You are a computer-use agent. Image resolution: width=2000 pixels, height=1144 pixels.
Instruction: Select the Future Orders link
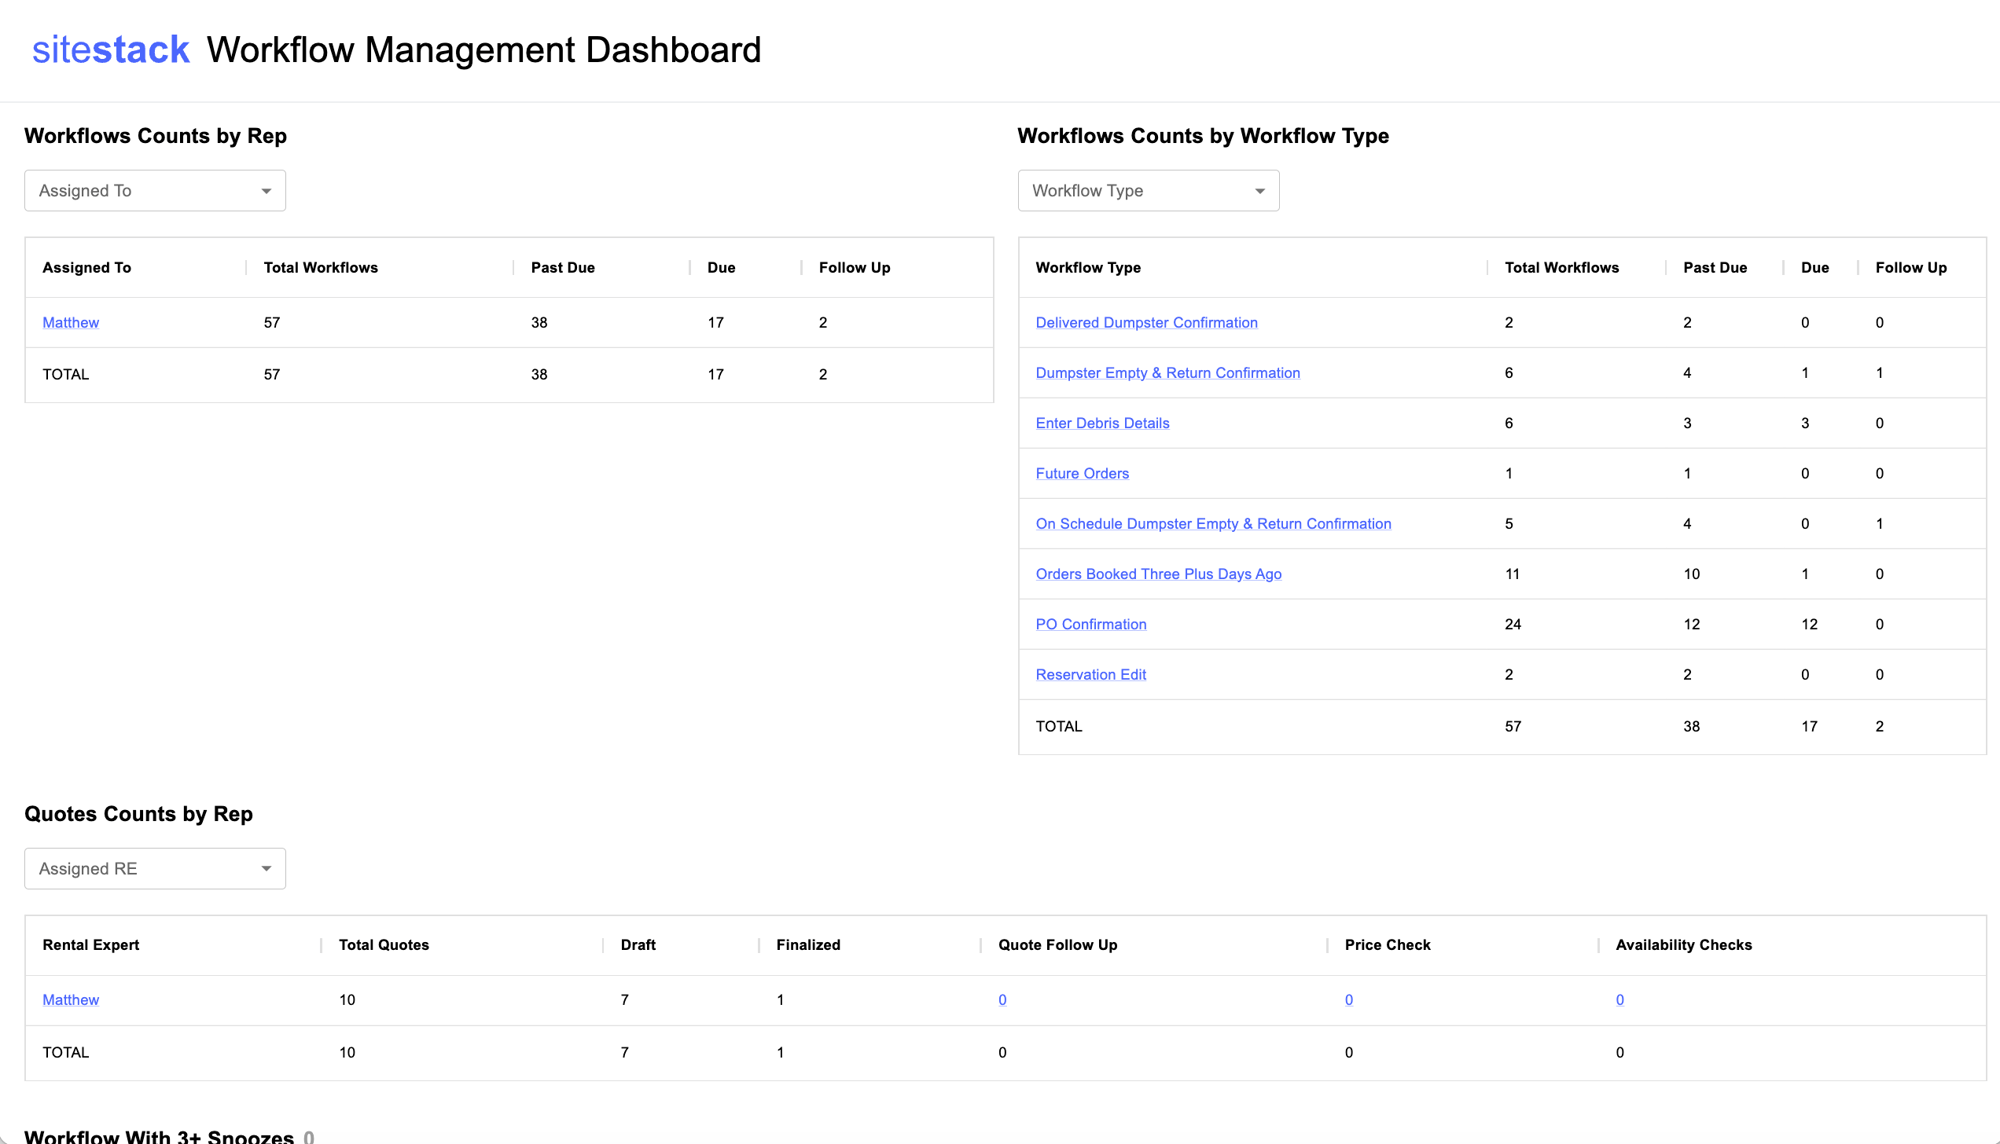(1082, 474)
